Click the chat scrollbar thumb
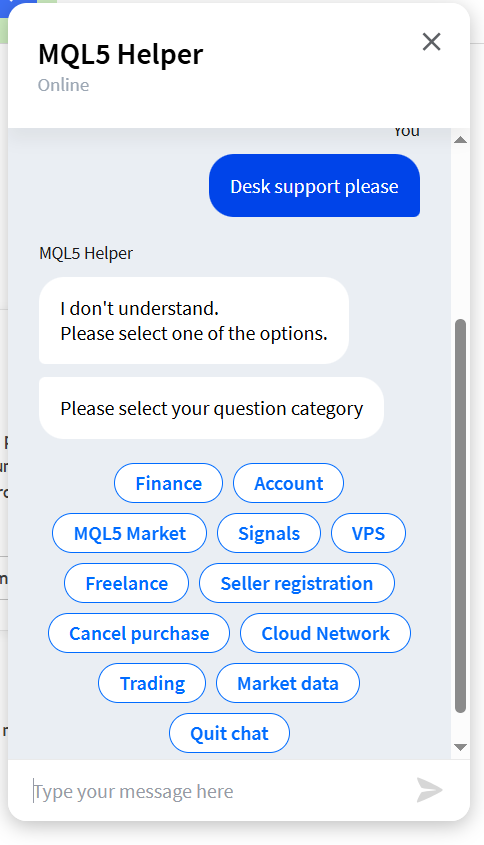 [460, 516]
